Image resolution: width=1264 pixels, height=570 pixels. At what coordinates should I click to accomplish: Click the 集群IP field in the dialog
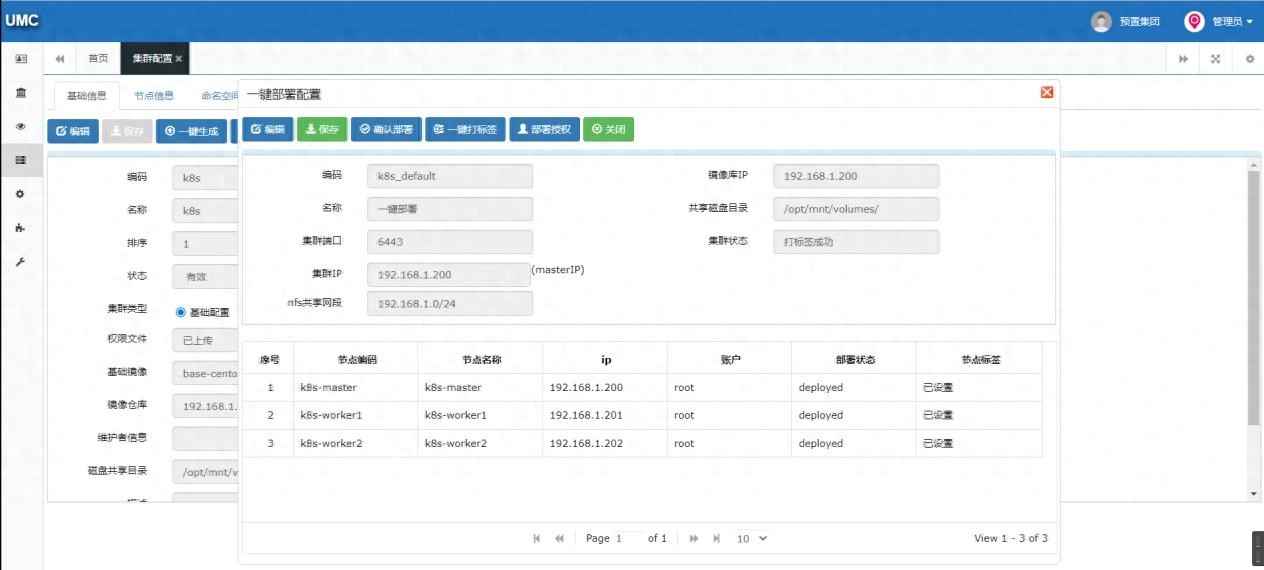448,275
